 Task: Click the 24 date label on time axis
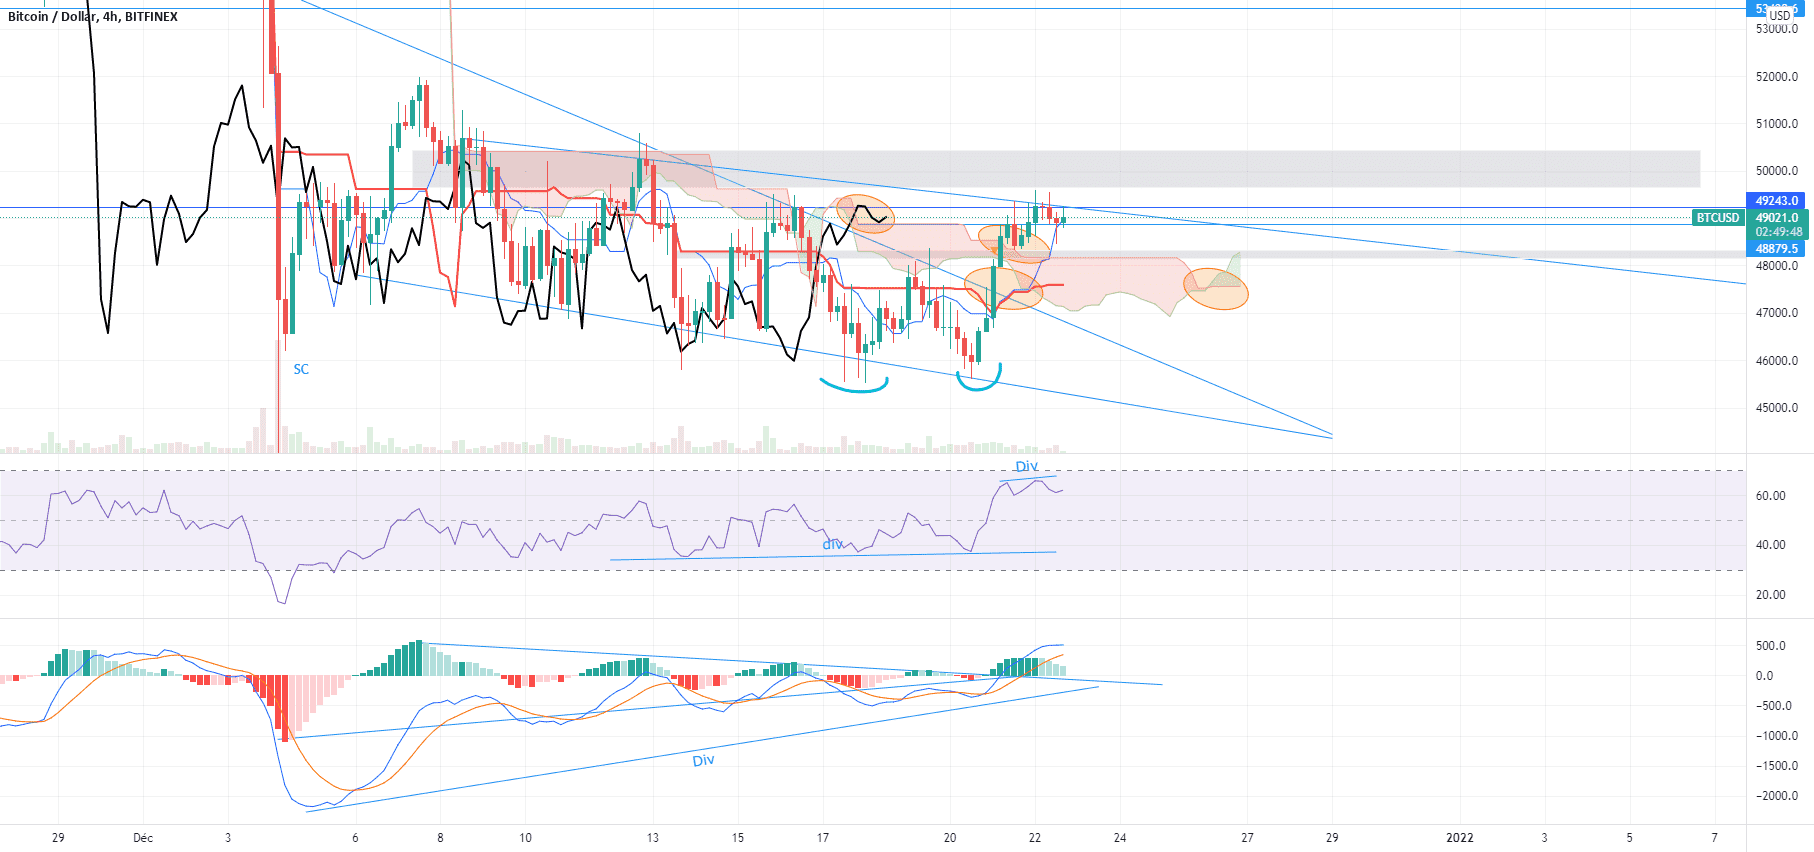click(x=1120, y=838)
